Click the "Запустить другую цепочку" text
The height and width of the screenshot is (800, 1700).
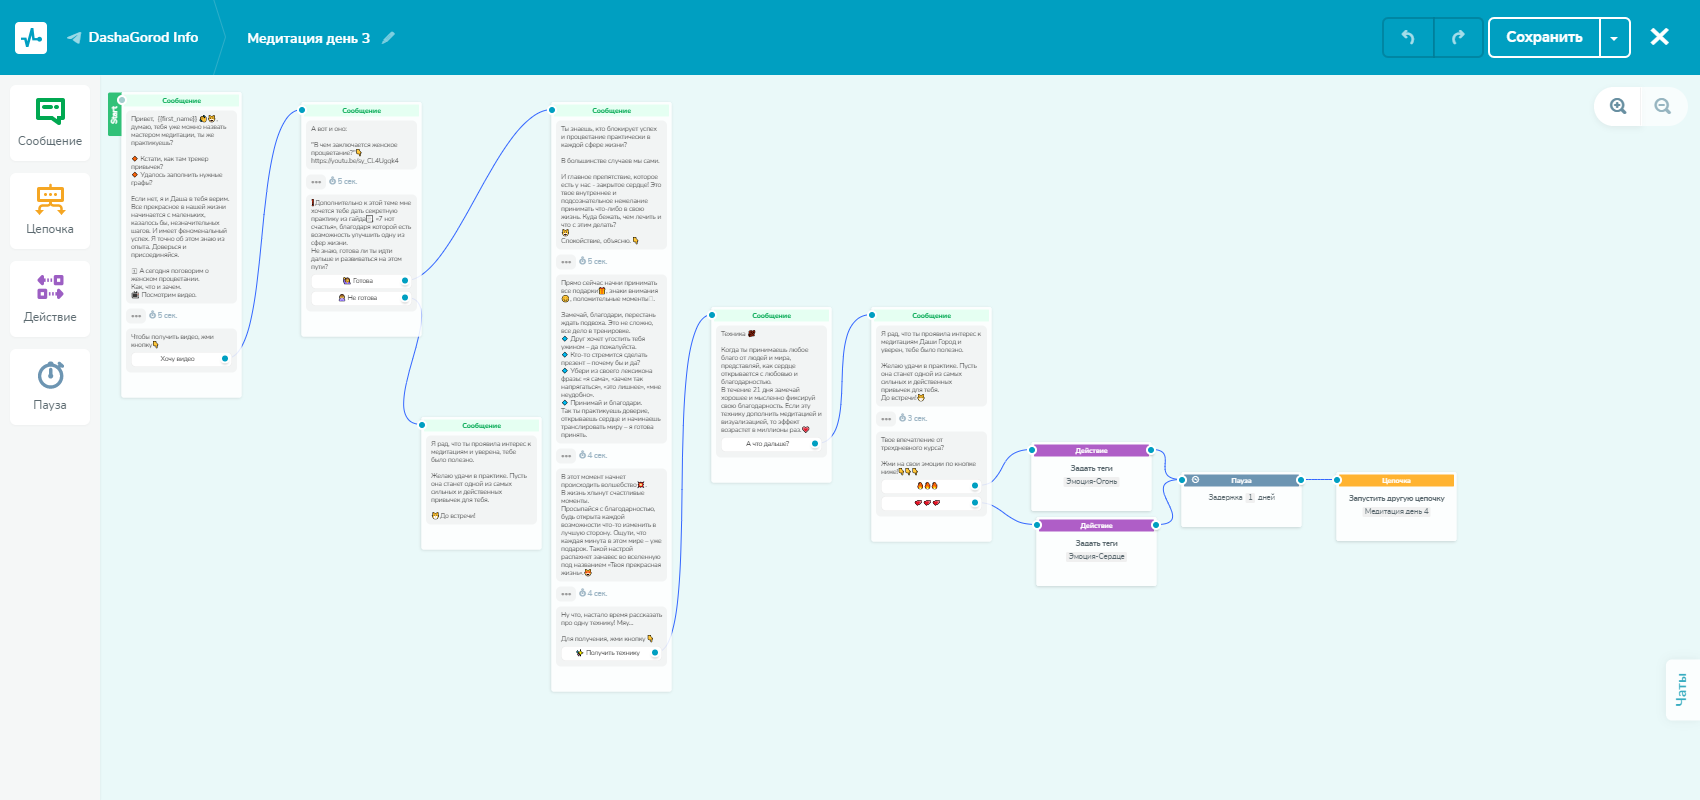pos(1396,498)
